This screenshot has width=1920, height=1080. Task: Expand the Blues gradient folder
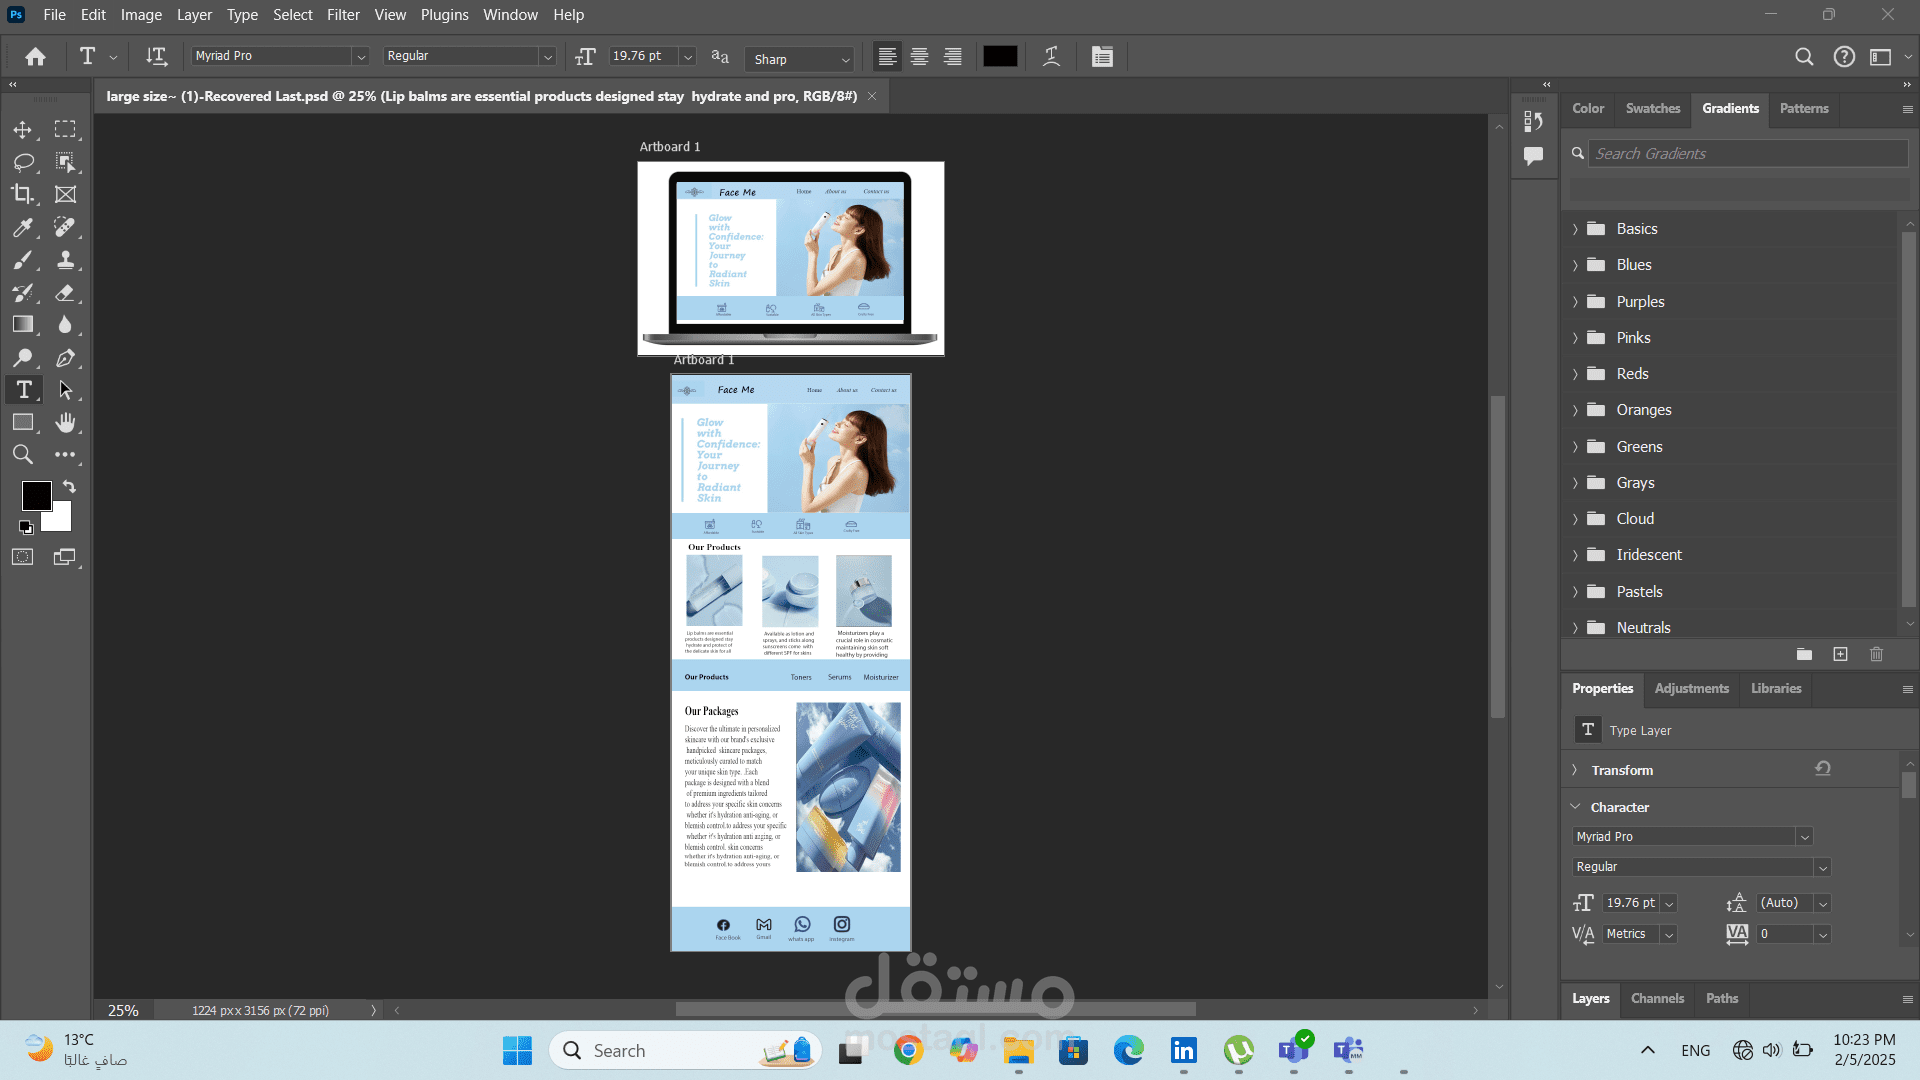coord(1575,265)
